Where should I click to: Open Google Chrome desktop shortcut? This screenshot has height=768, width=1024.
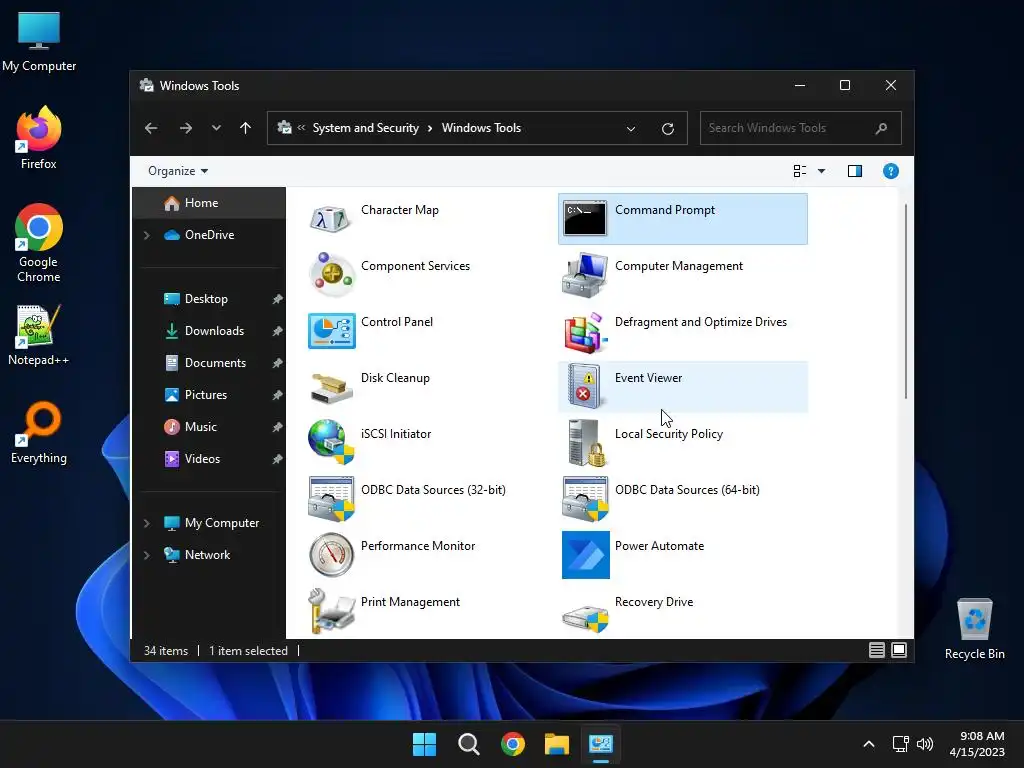[x=39, y=243]
